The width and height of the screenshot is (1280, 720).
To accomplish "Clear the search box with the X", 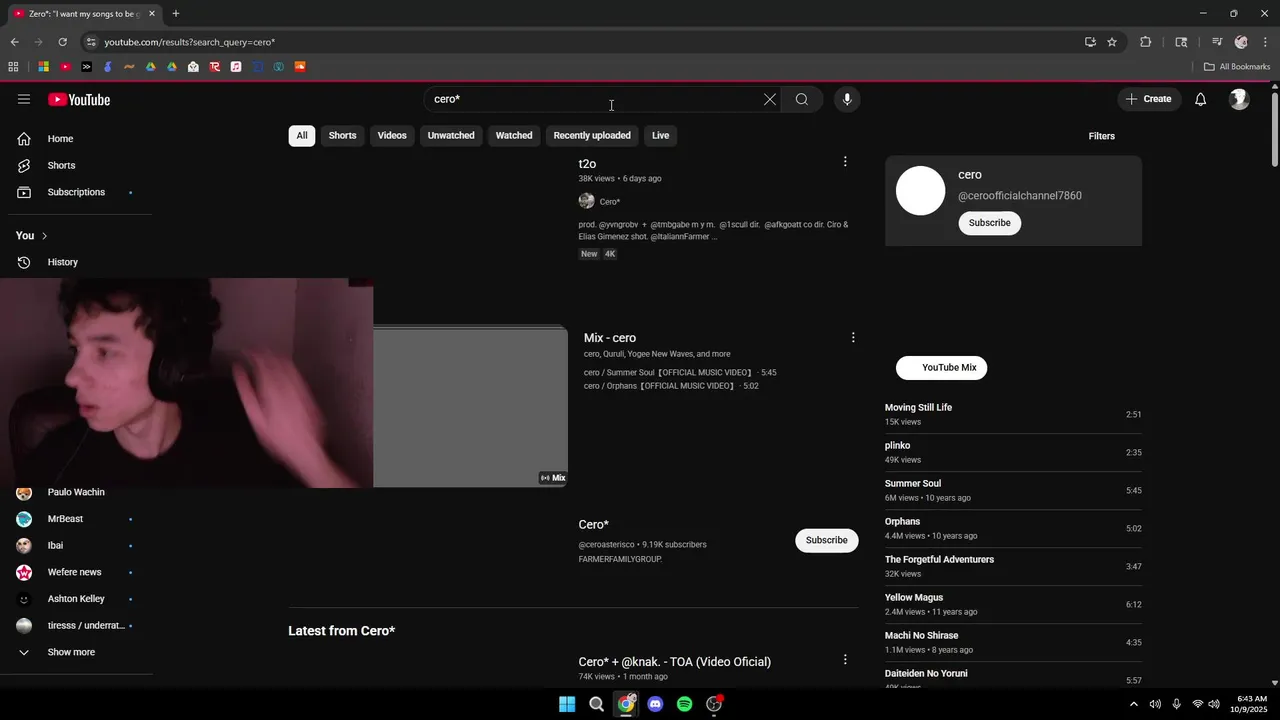I will click(x=770, y=99).
